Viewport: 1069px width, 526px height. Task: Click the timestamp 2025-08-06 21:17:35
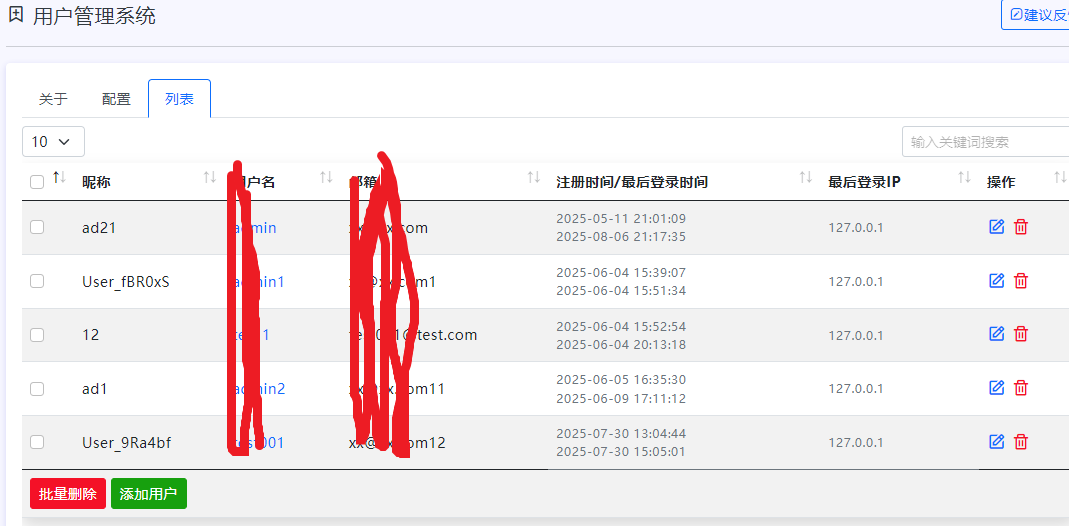[621, 236]
